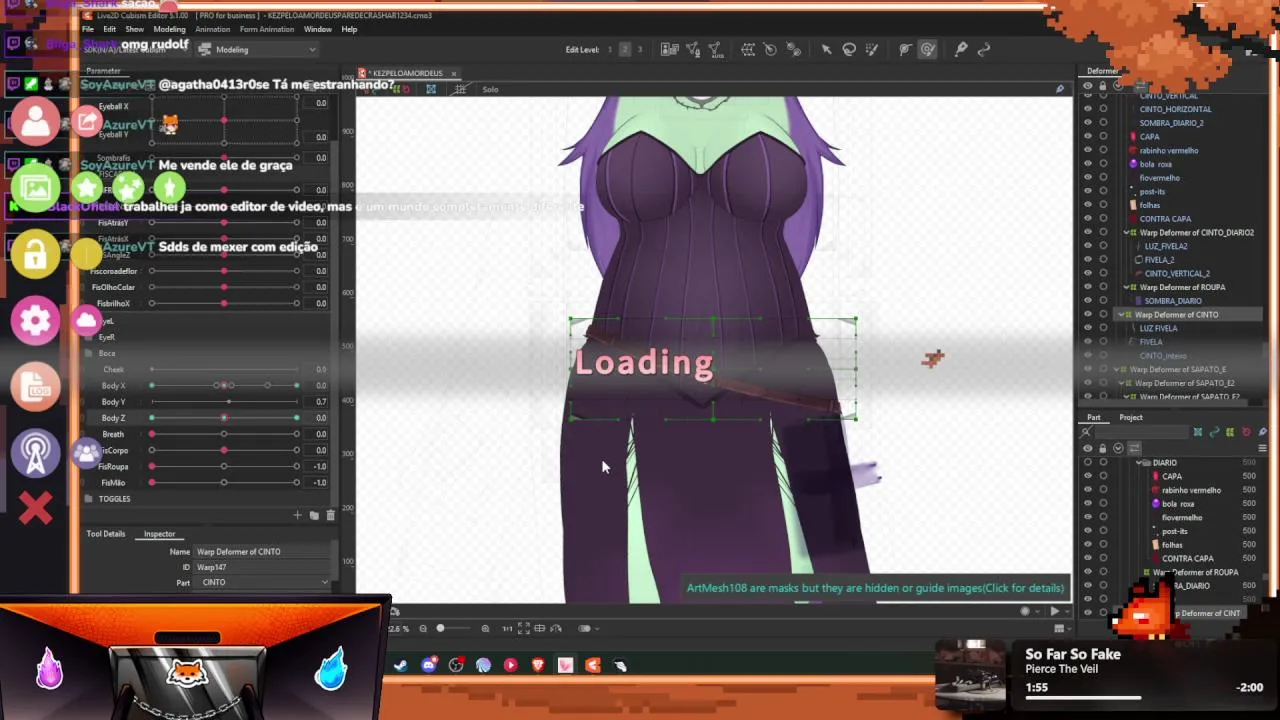Switch to the Project tab

(1131, 417)
